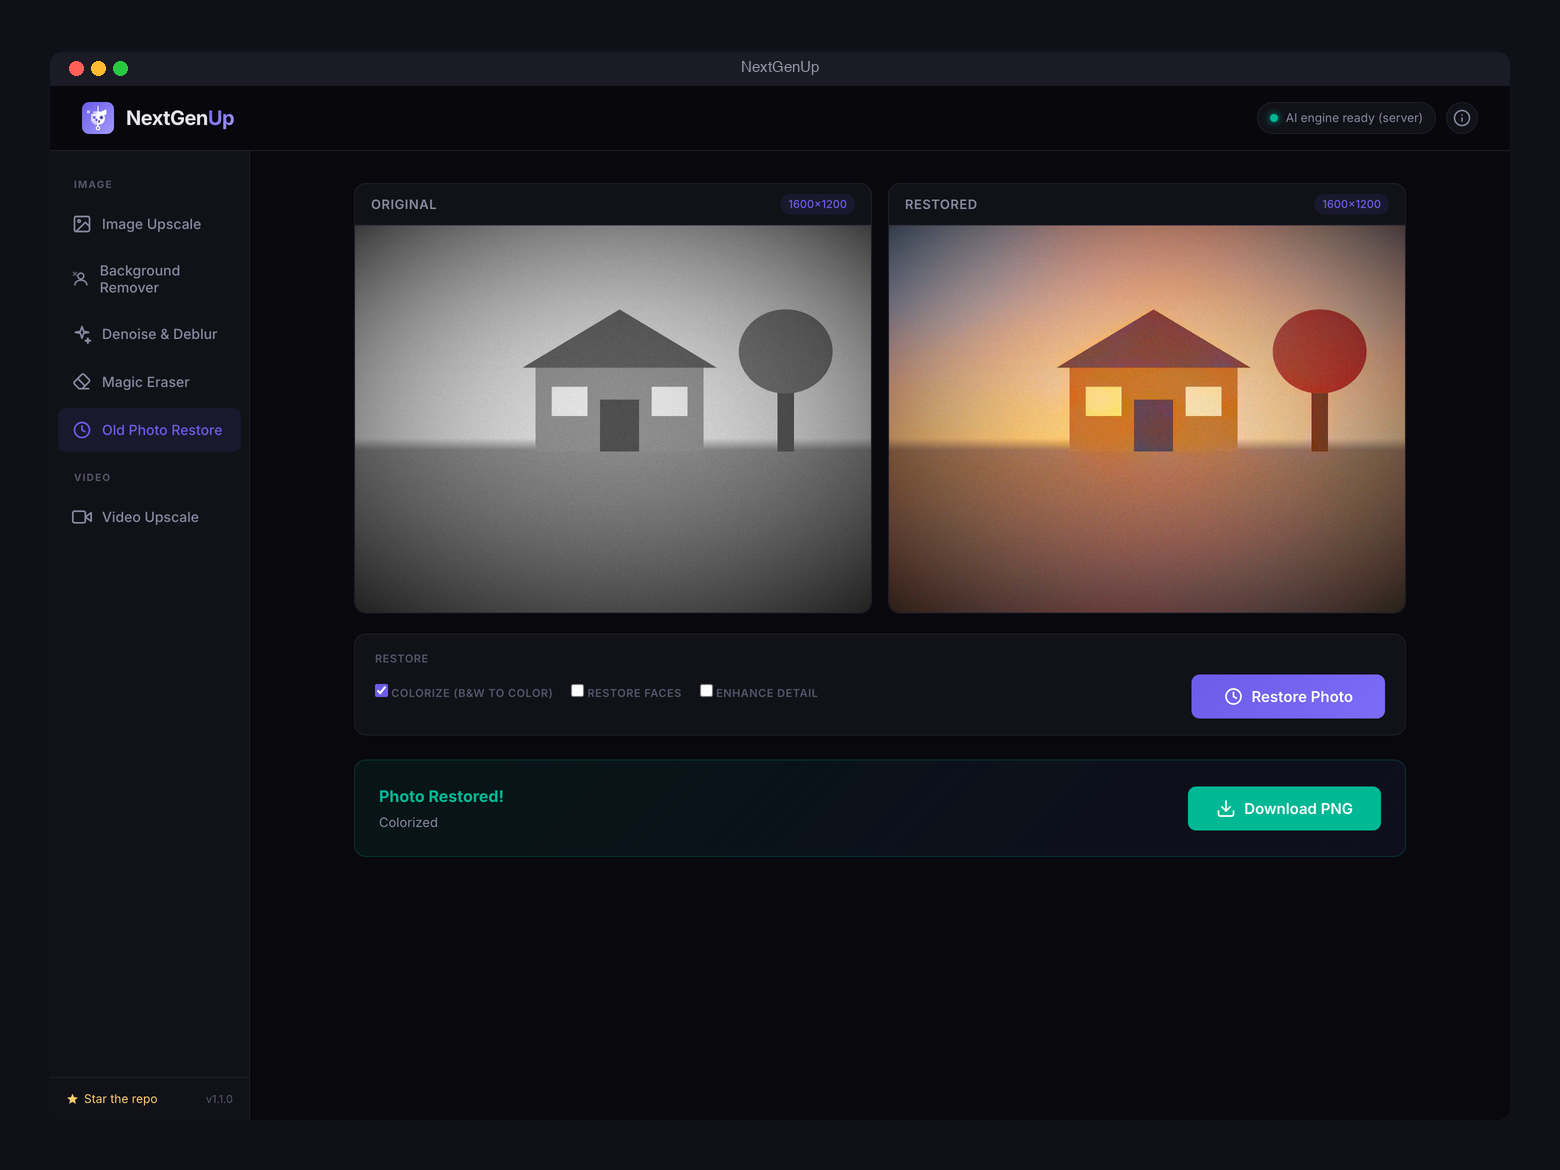Viewport: 1560px width, 1170px height.
Task: Click the RESTORED panel heading
Action: (941, 204)
